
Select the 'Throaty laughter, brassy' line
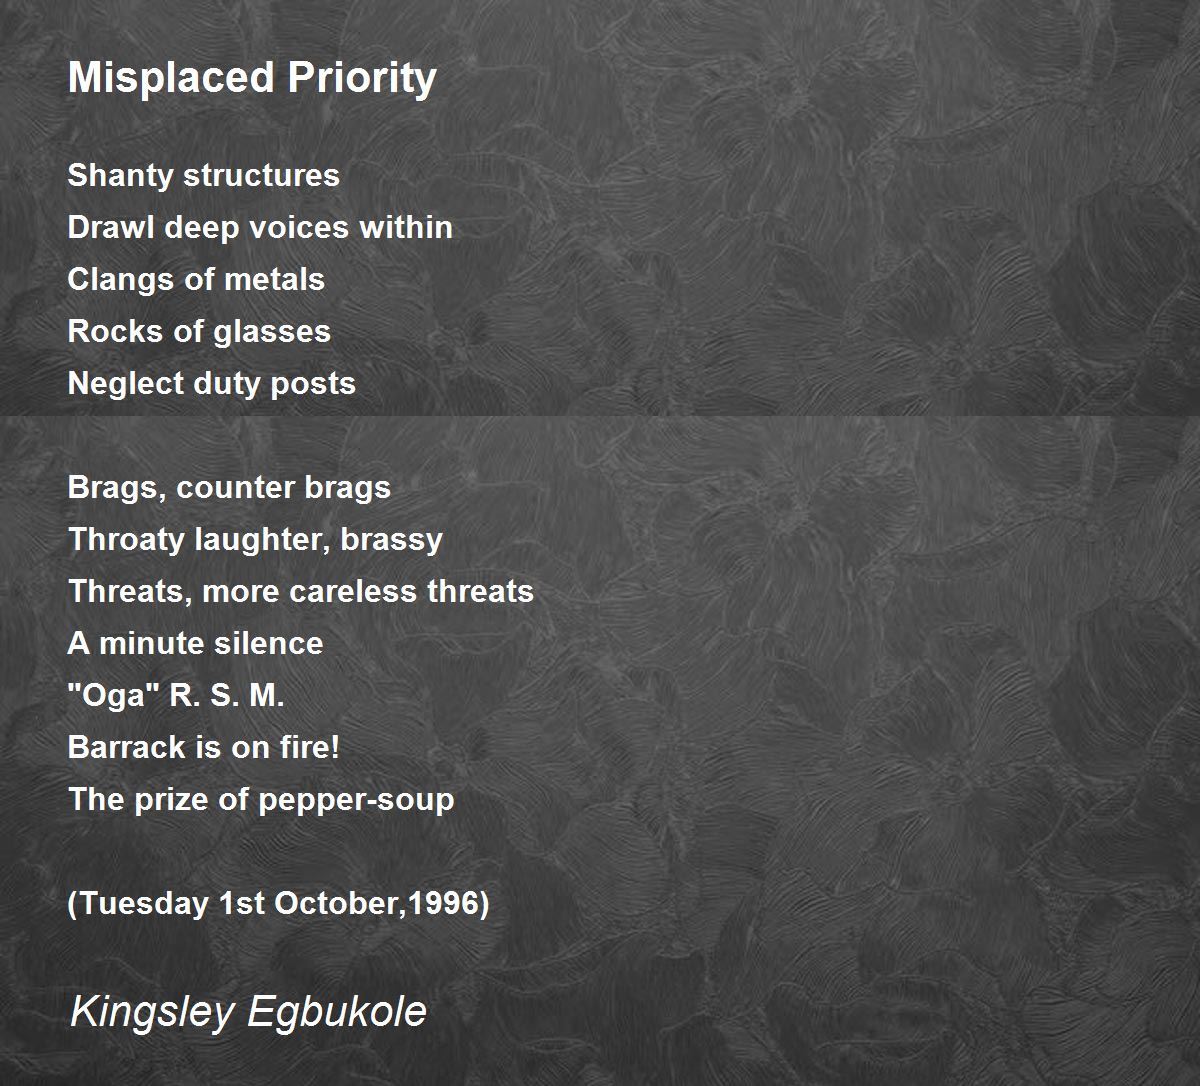(x=255, y=540)
